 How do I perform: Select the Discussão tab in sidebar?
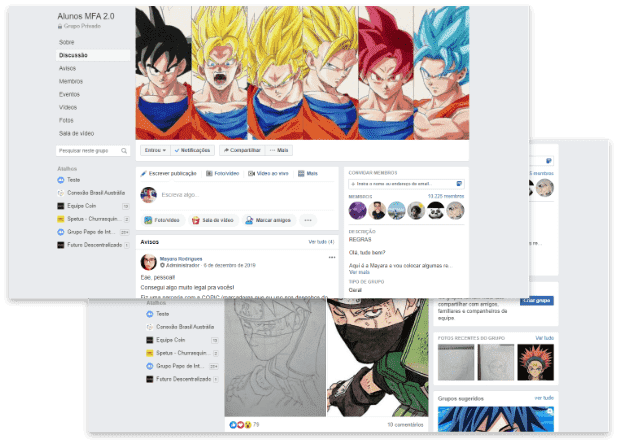click(93, 55)
